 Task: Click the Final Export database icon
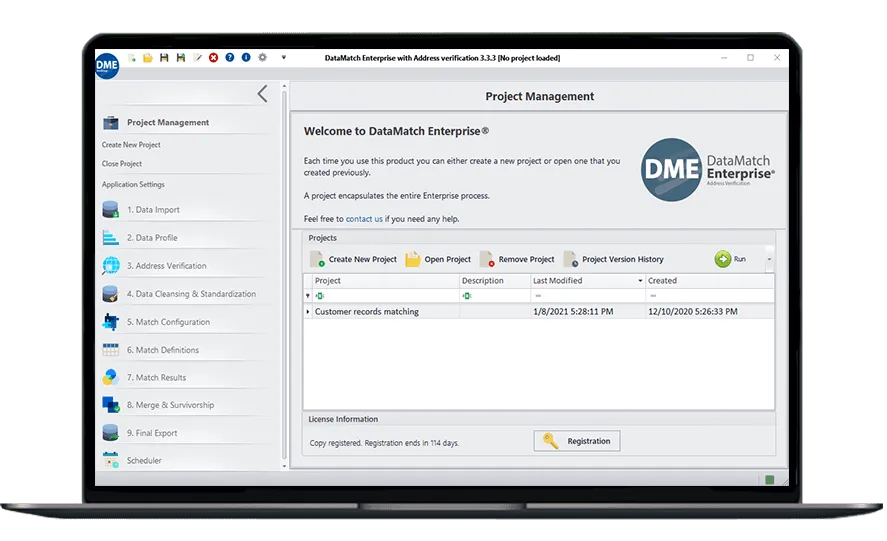pos(111,433)
